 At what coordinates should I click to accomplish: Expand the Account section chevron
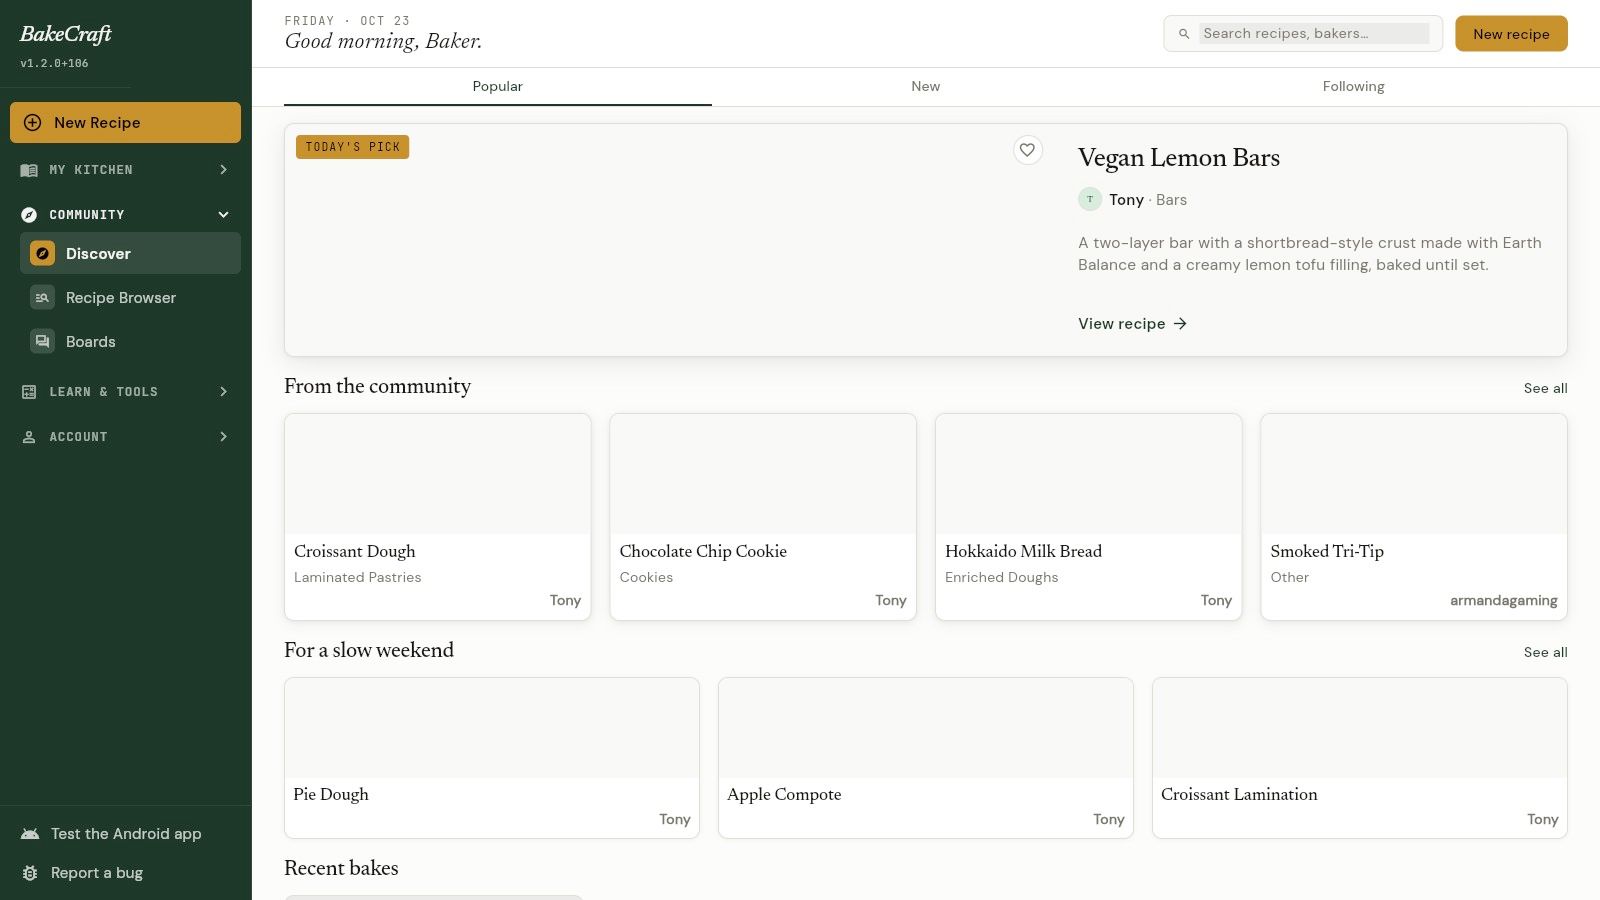pos(223,437)
